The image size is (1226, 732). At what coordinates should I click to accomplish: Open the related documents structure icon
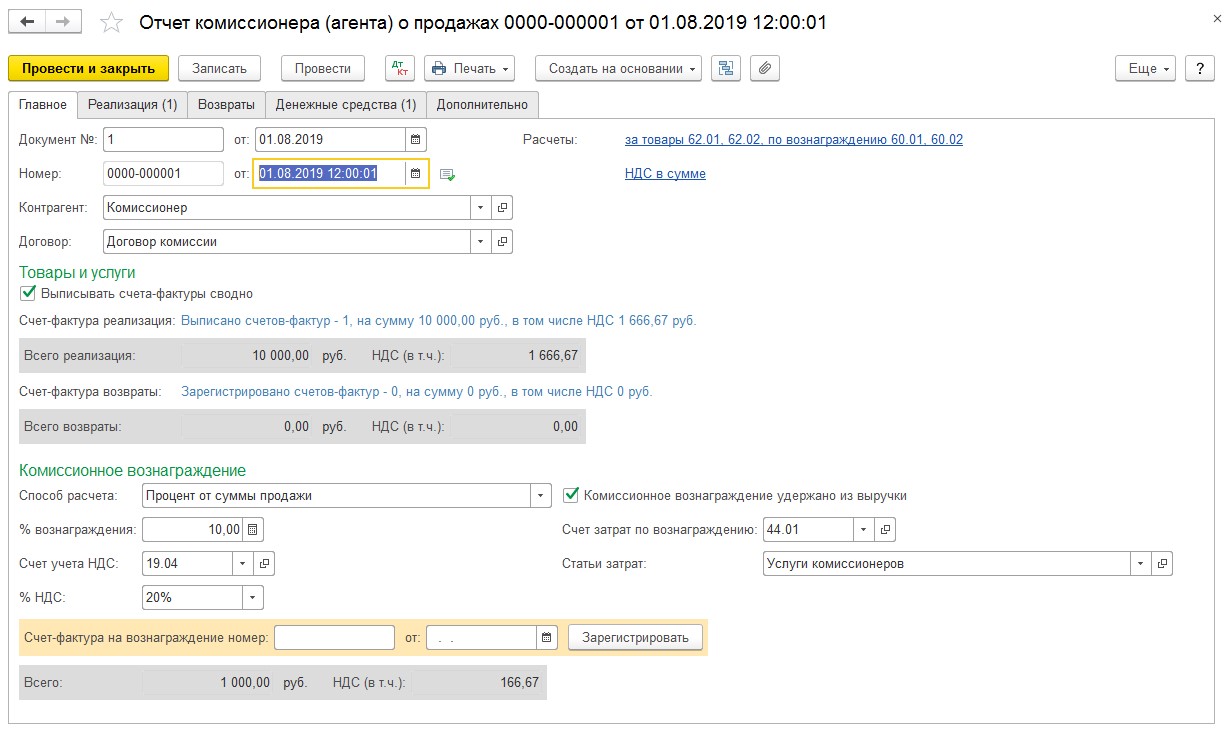click(x=725, y=68)
